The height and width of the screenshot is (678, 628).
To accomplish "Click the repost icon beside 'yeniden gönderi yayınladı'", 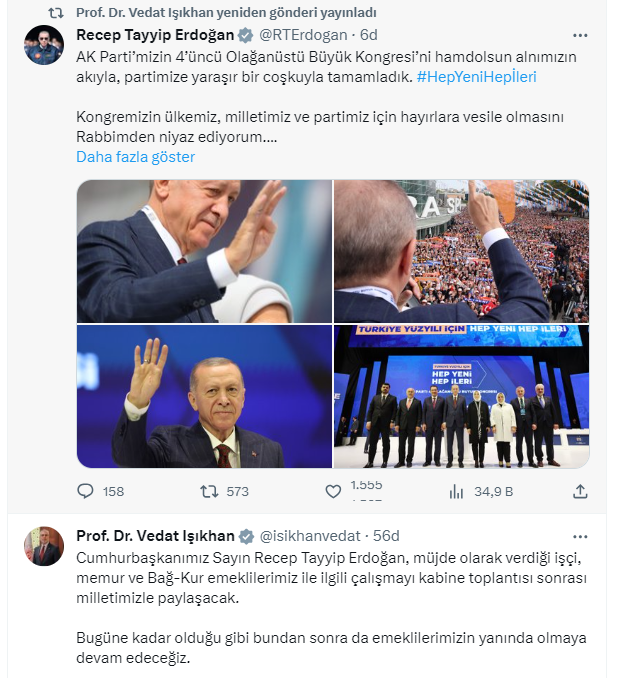I will pyautogui.click(x=56, y=13).
